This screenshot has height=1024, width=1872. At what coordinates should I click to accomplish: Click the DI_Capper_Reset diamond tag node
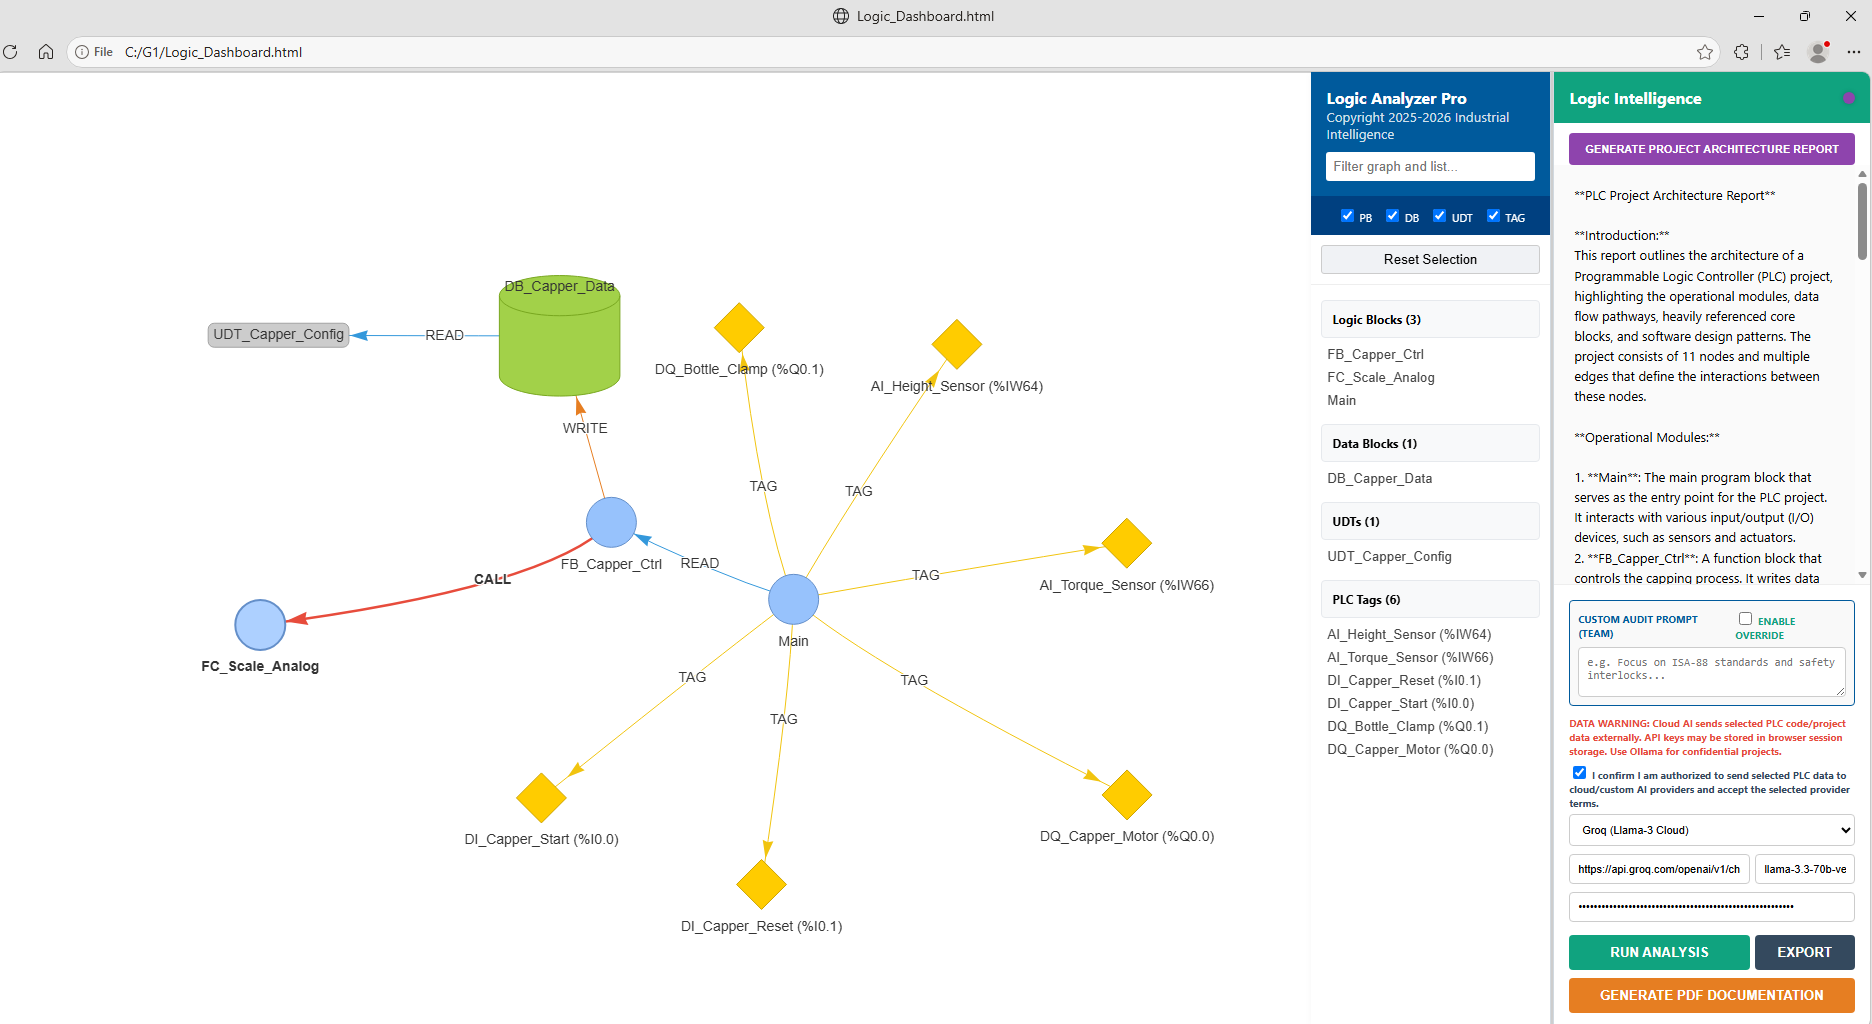(761, 885)
